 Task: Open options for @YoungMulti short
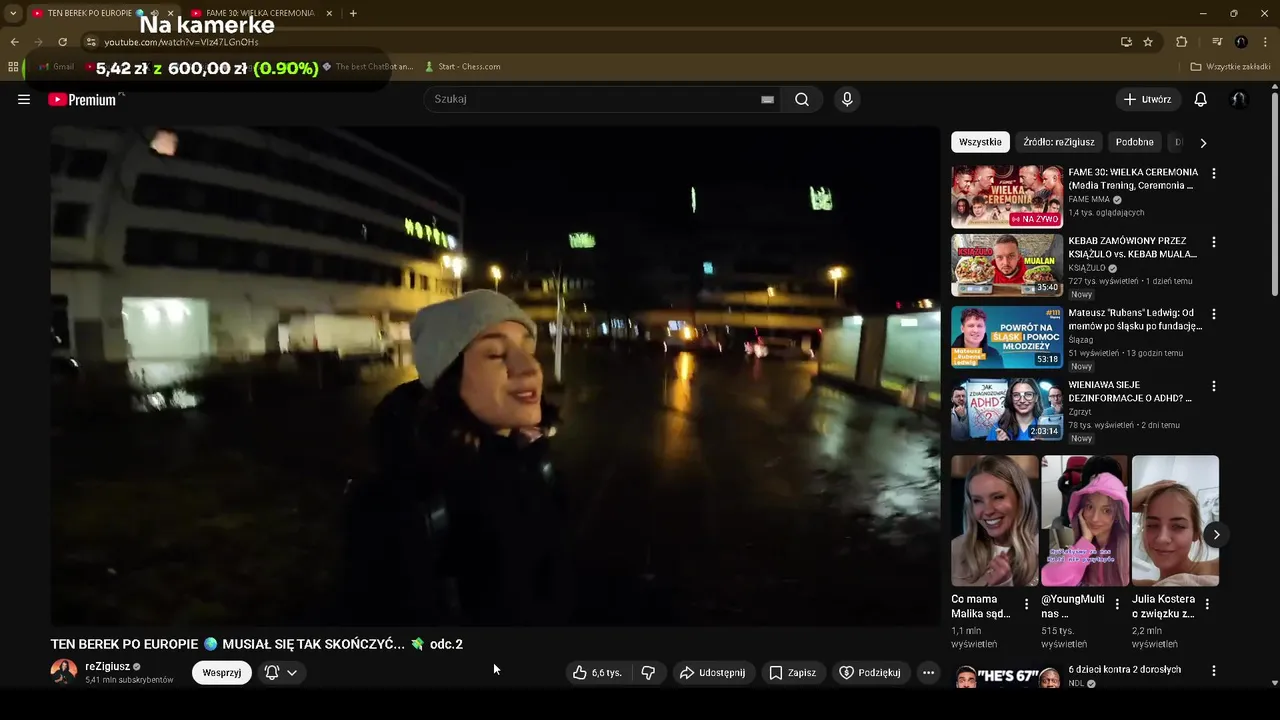click(x=1117, y=604)
